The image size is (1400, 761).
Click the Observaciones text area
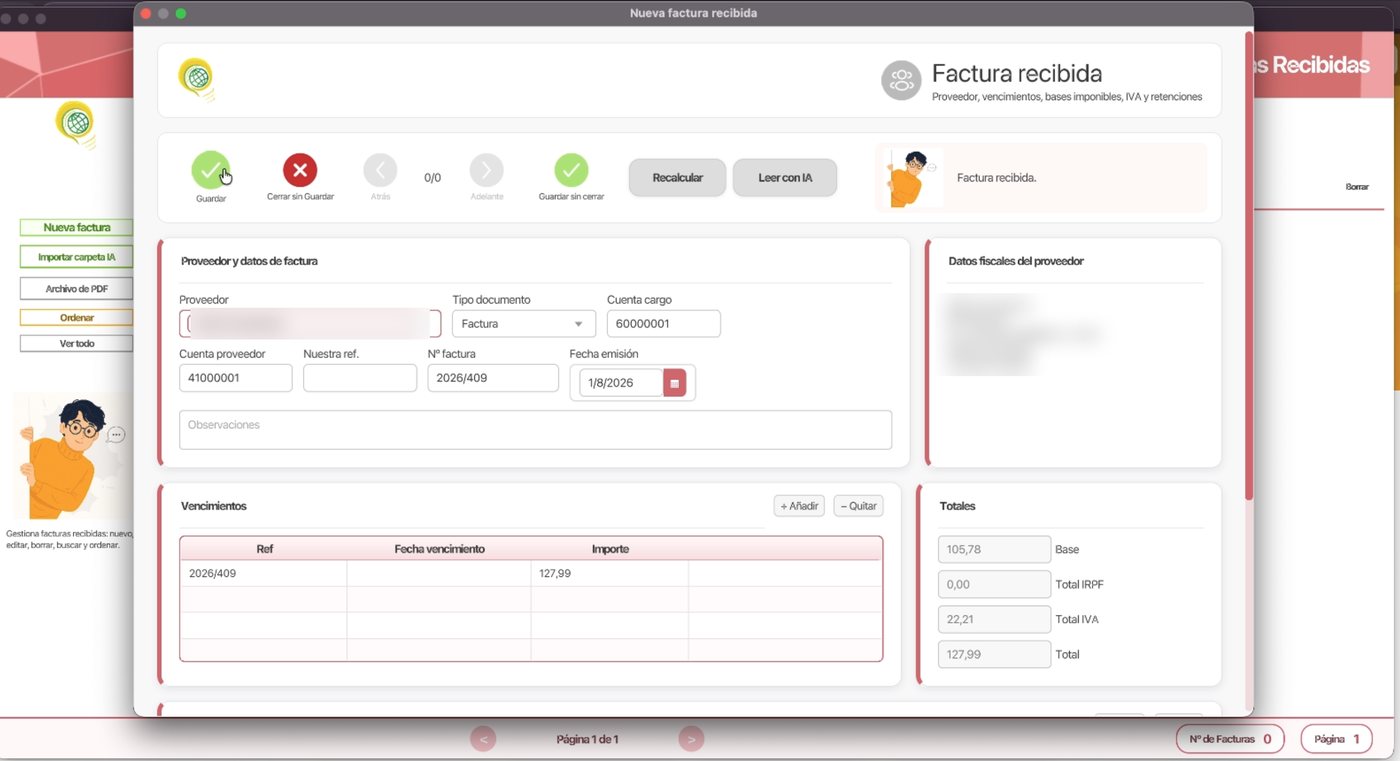[x=535, y=430]
